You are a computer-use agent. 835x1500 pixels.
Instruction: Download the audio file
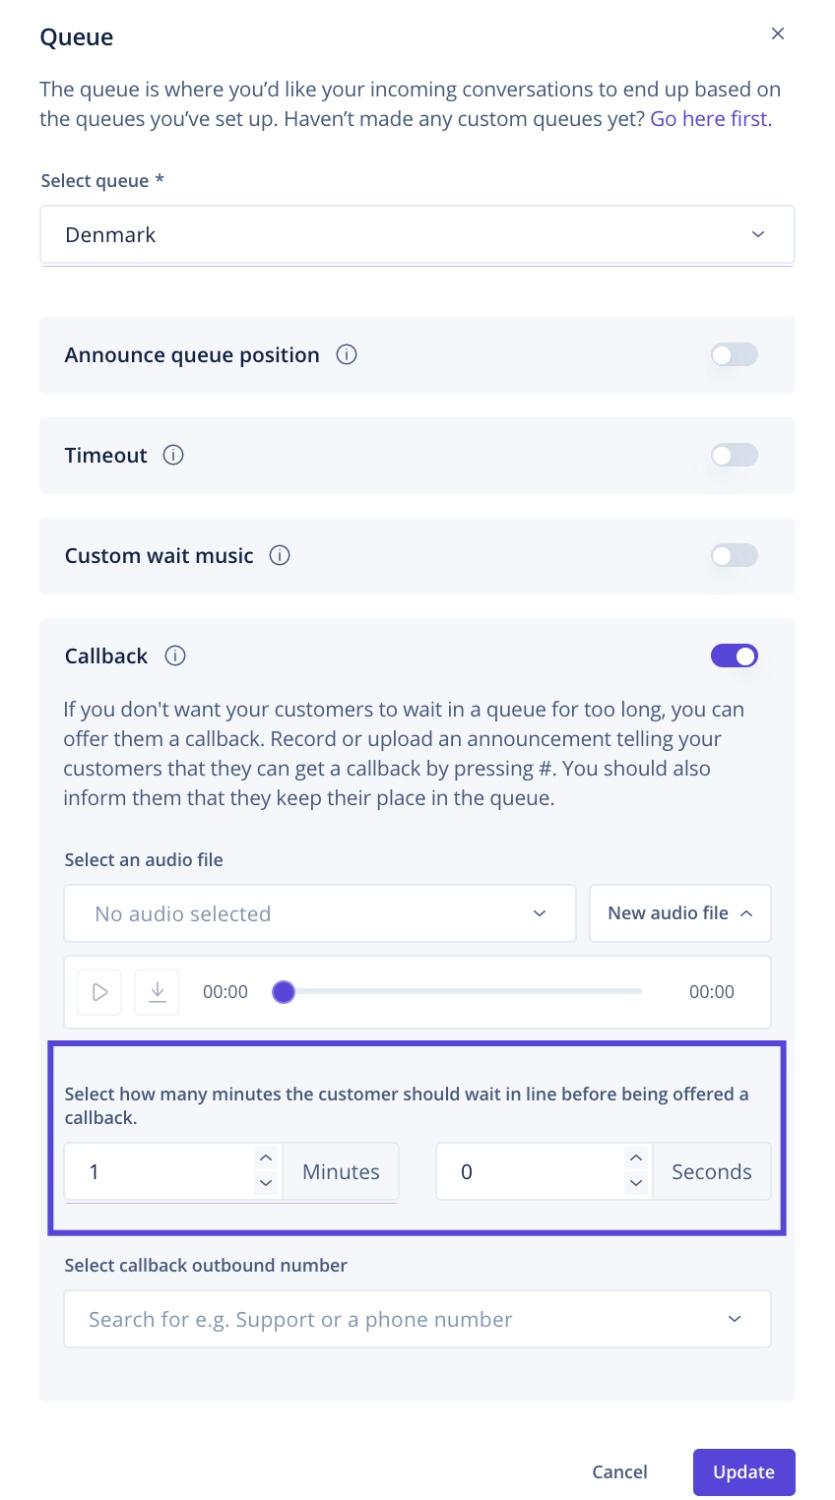(157, 992)
